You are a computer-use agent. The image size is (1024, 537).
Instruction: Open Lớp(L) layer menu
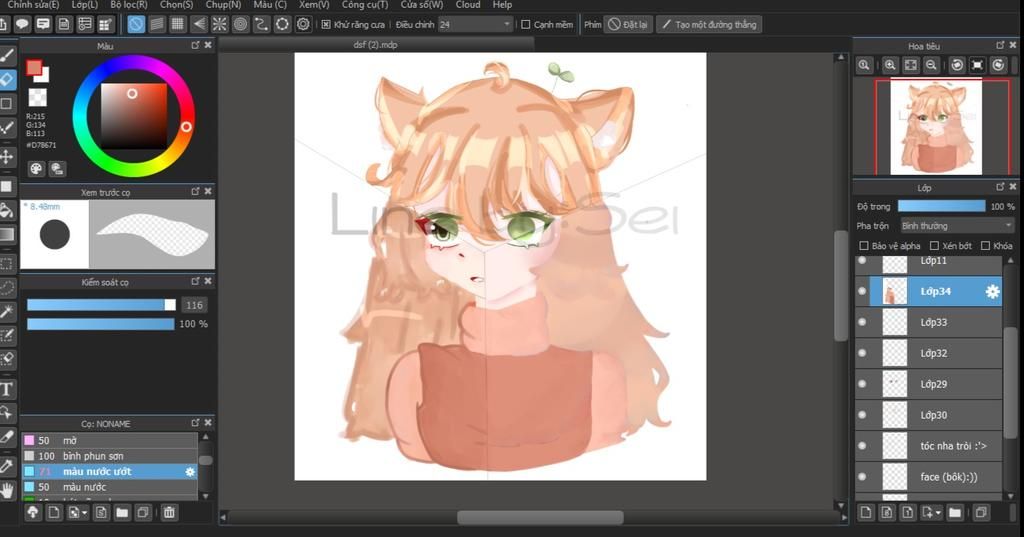tap(84, 5)
